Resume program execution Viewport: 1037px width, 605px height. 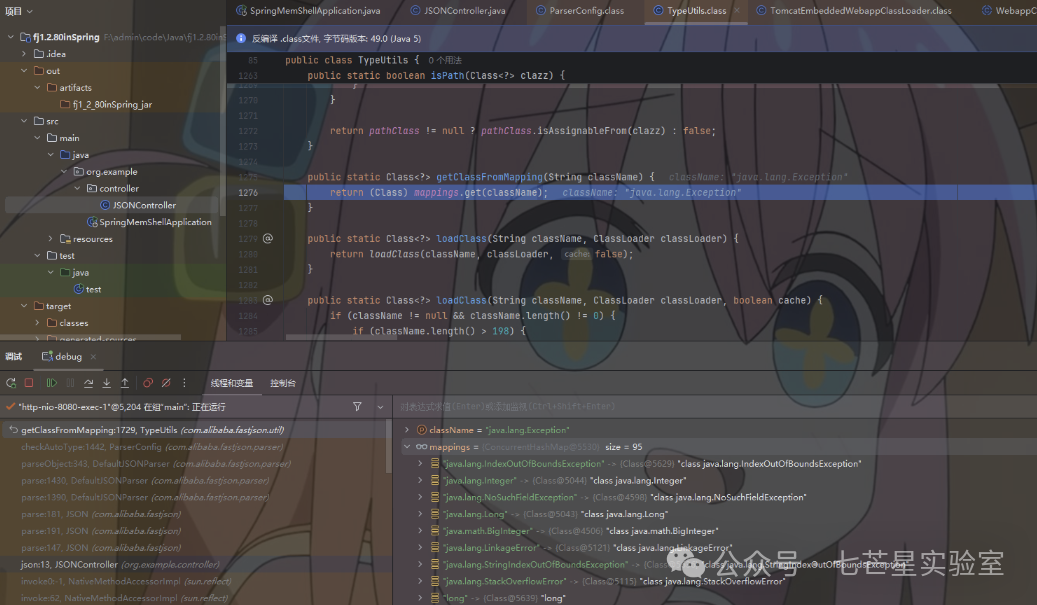coord(49,383)
